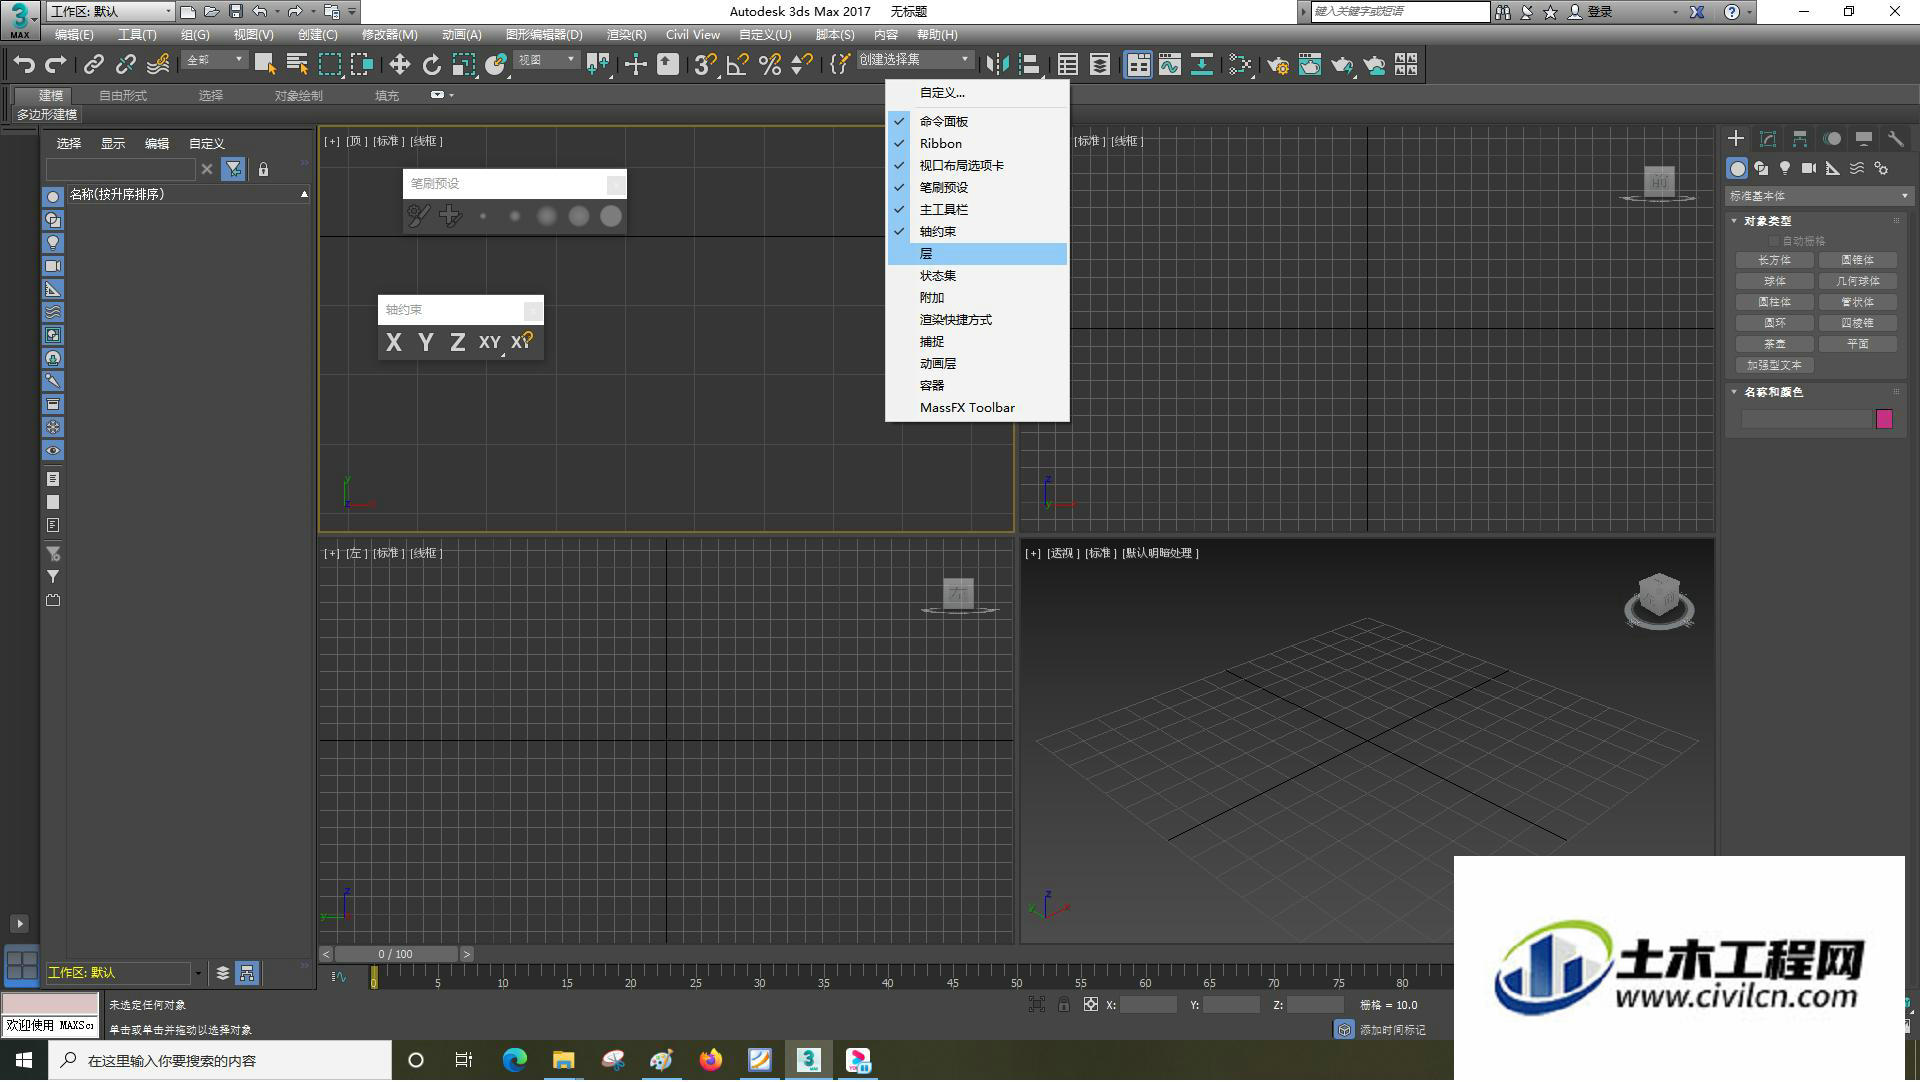The width and height of the screenshot is (1920, 1082).
Task: Toggle the Percent Snap icon
Action: (x=769, y=65)
